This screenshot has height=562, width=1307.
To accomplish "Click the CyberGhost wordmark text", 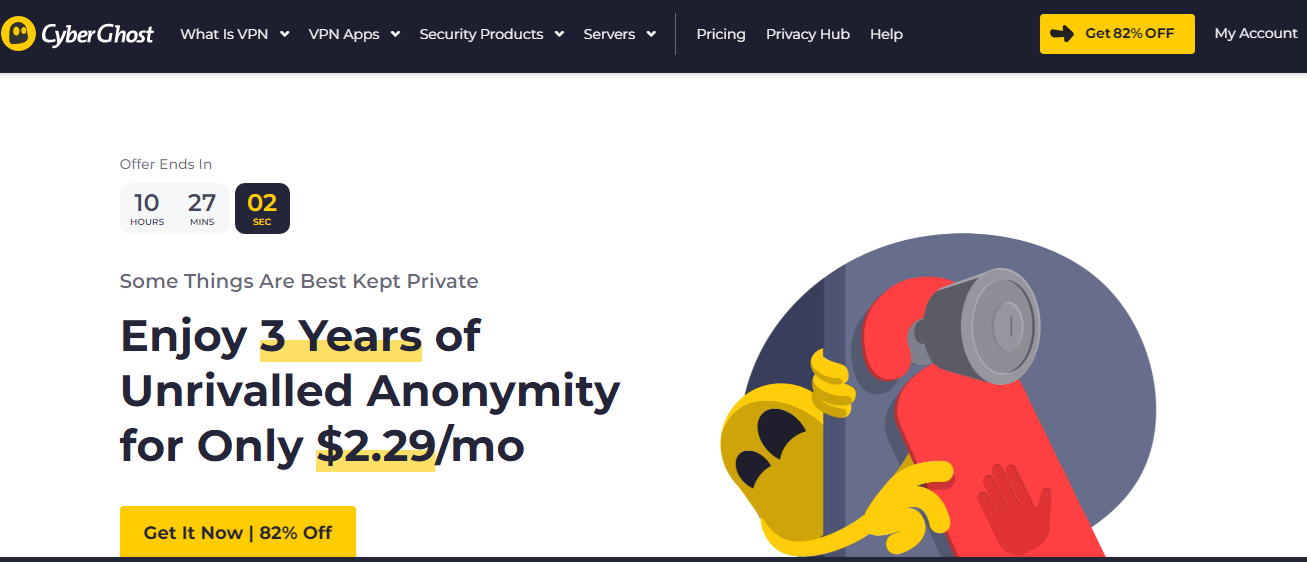I will pyautogui.click(x=98, y=34).
